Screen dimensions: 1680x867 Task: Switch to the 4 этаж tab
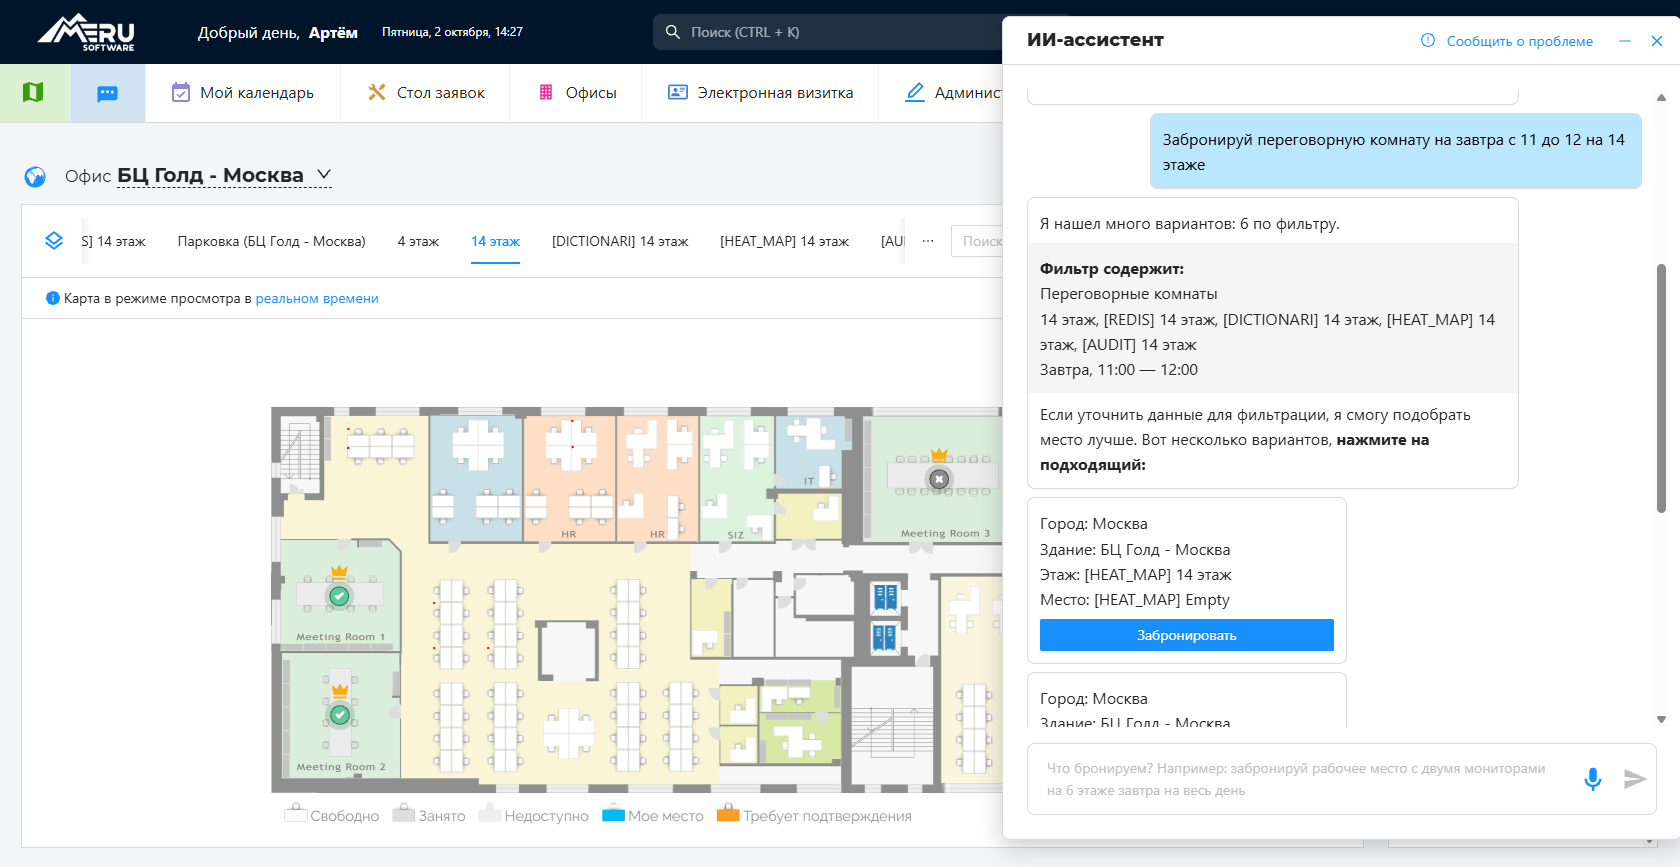click(418, 241)
